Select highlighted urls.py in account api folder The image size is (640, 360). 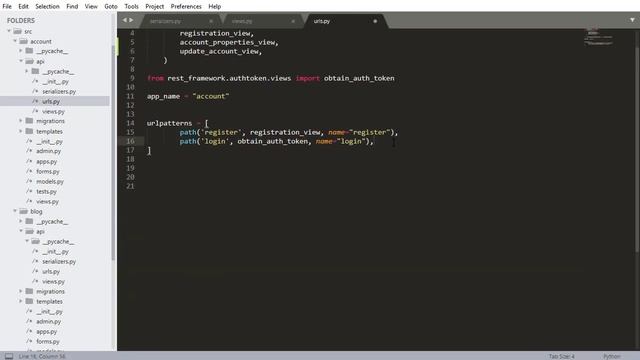pyautogui.click(x=51, y=101)
